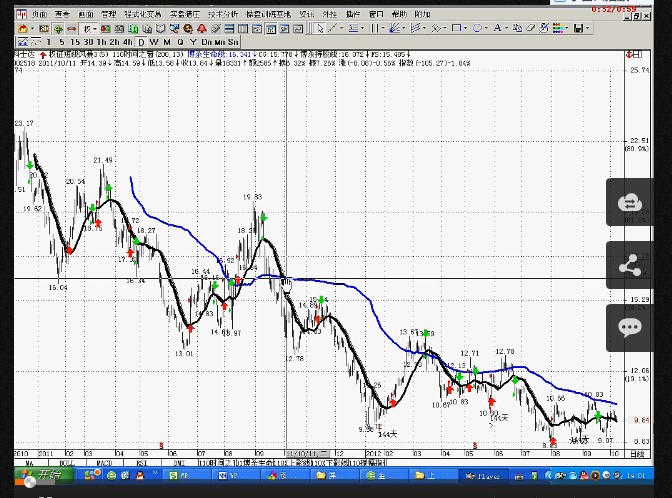Click the horizontal split window icon
672x498 pixels.
(x=229, y=29)
